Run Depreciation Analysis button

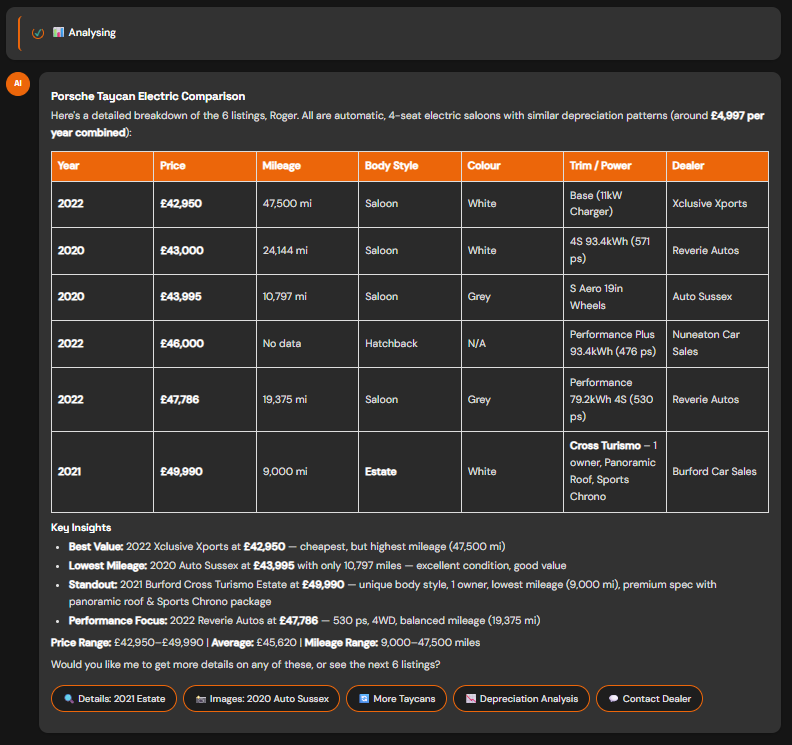(x=521, y=699)
